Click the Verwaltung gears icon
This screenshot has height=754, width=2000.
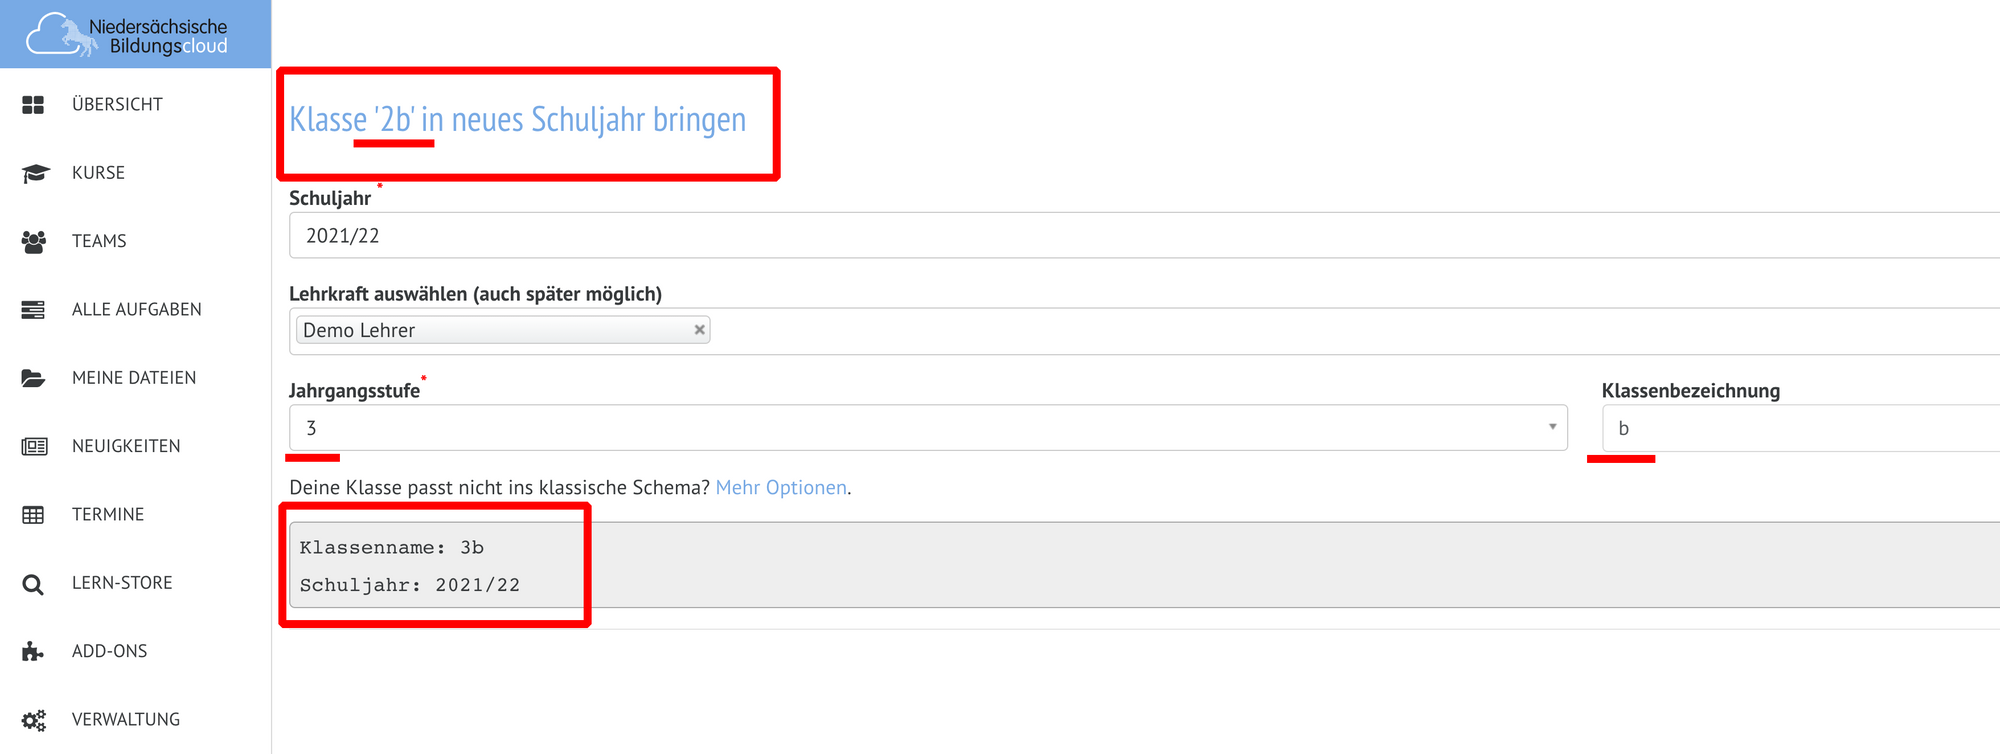(34, 720)
